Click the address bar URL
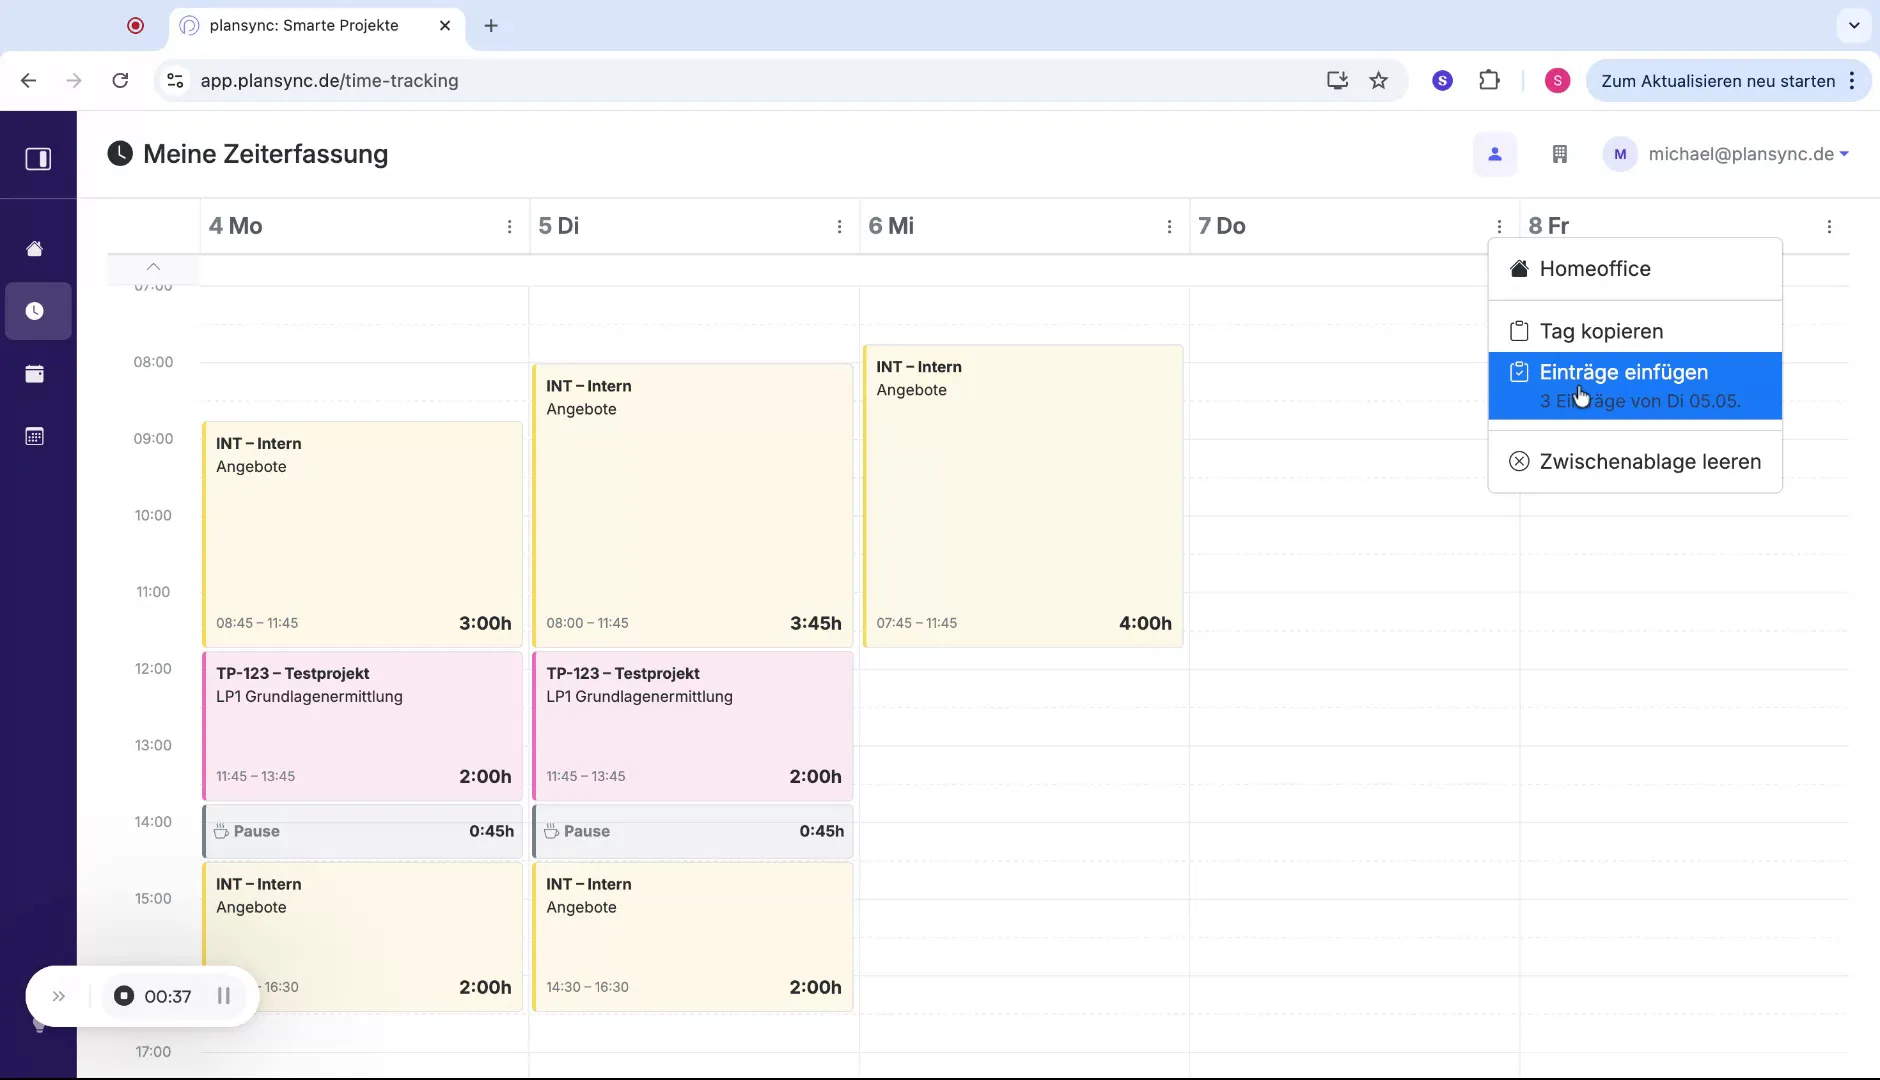Screen dimensions: 1880x1080 pos(329,81)
